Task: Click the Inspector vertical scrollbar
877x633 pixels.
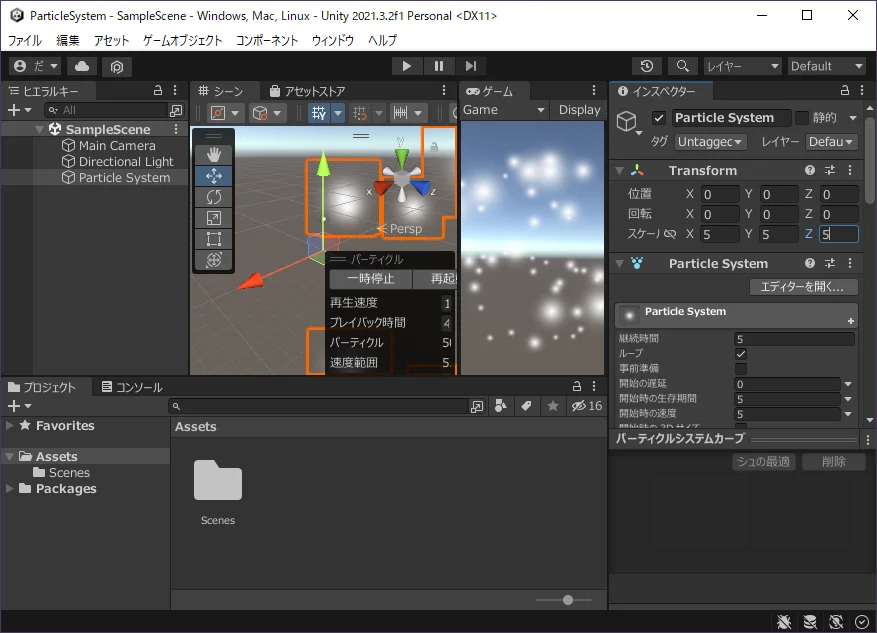Action: (x=870, y=160)
